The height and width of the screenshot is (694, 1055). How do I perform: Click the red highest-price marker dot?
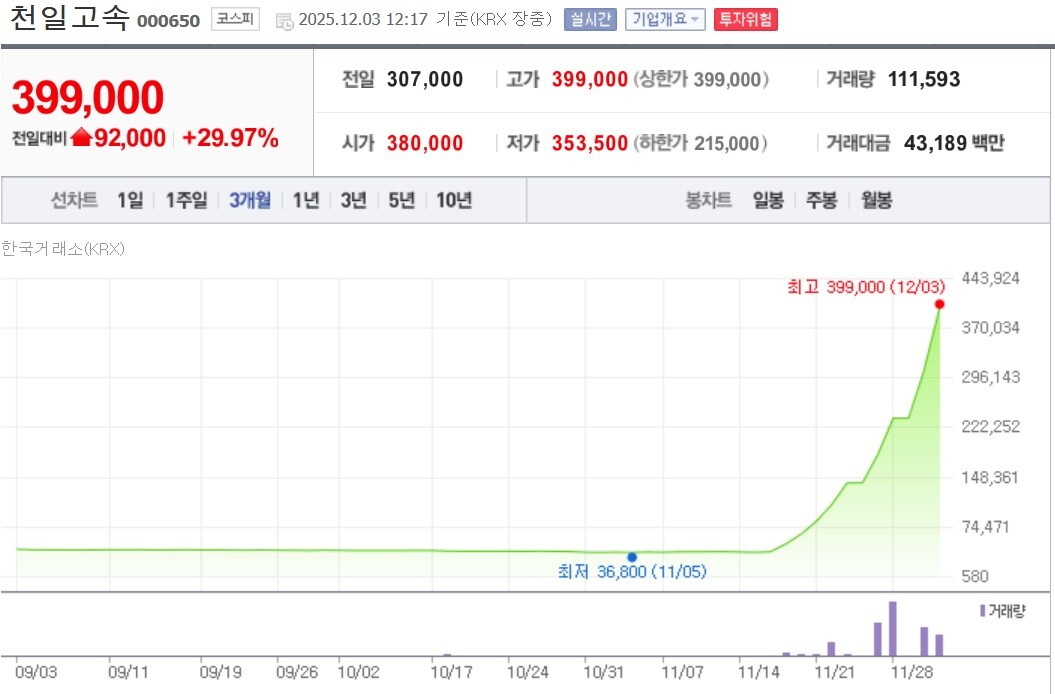coord(939,304)
